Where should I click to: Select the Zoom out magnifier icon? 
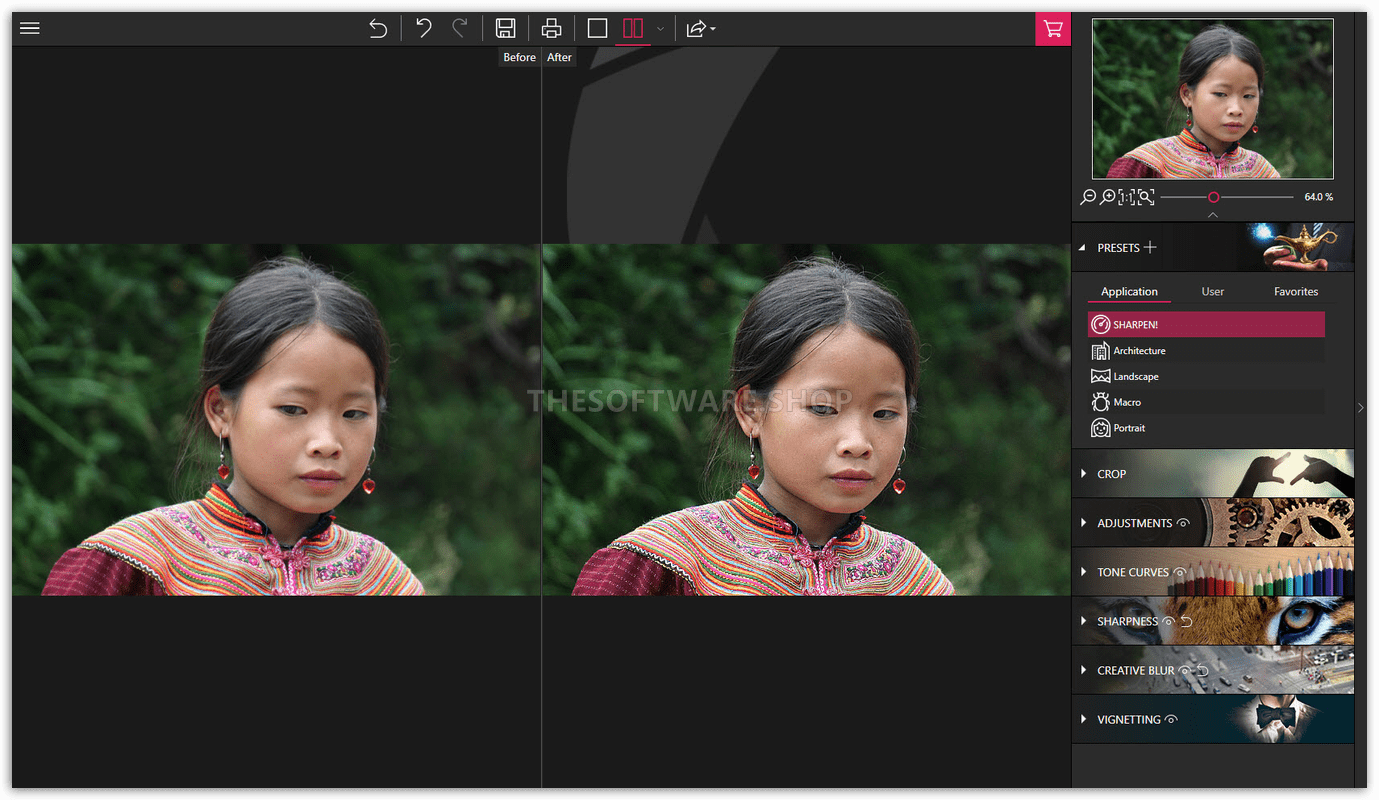click(x=1088, y=197)
